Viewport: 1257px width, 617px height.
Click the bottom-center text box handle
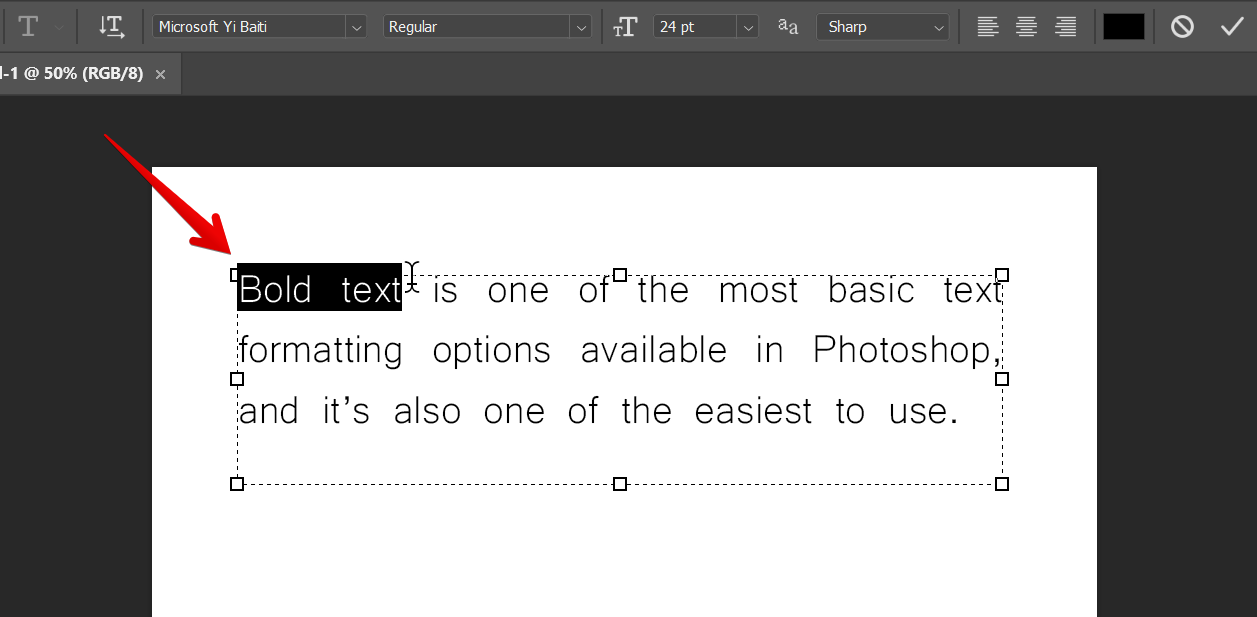point(619,483)
